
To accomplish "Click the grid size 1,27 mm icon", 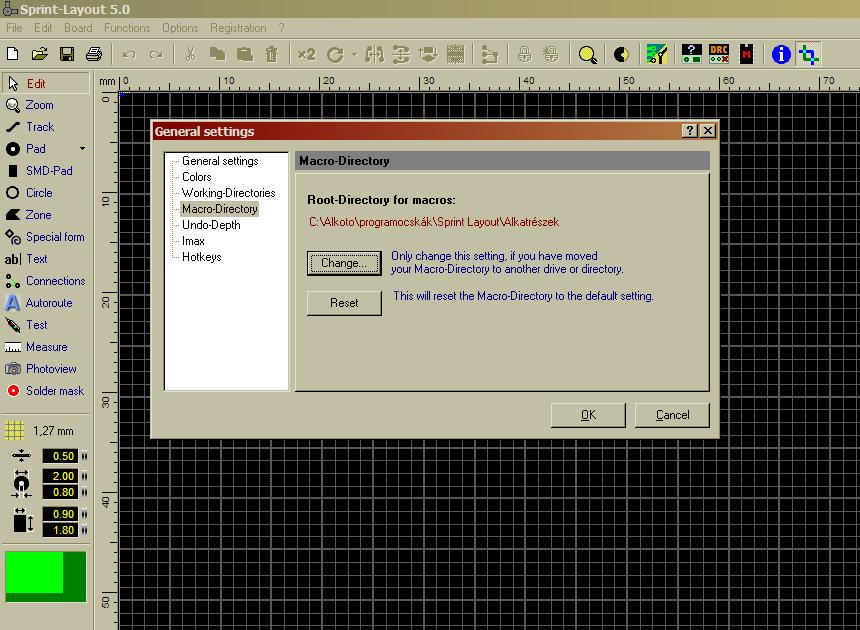I will pos(15,430).
